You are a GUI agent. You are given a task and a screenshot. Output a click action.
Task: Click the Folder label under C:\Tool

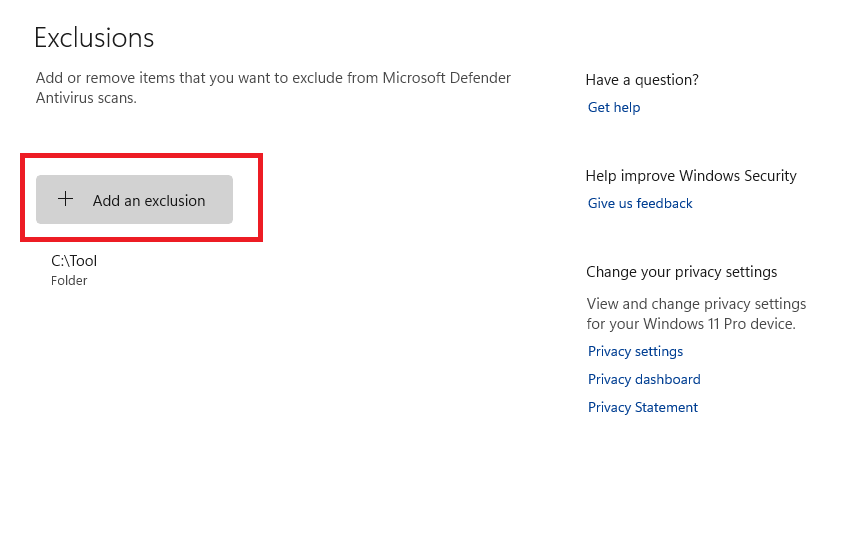(x=69, y=281)
